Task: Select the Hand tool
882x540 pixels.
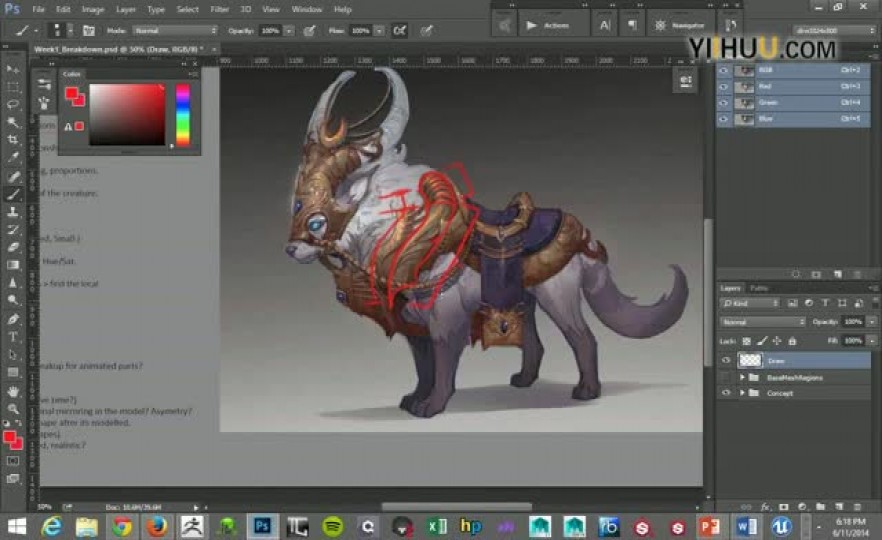Action: pos(12,391)
